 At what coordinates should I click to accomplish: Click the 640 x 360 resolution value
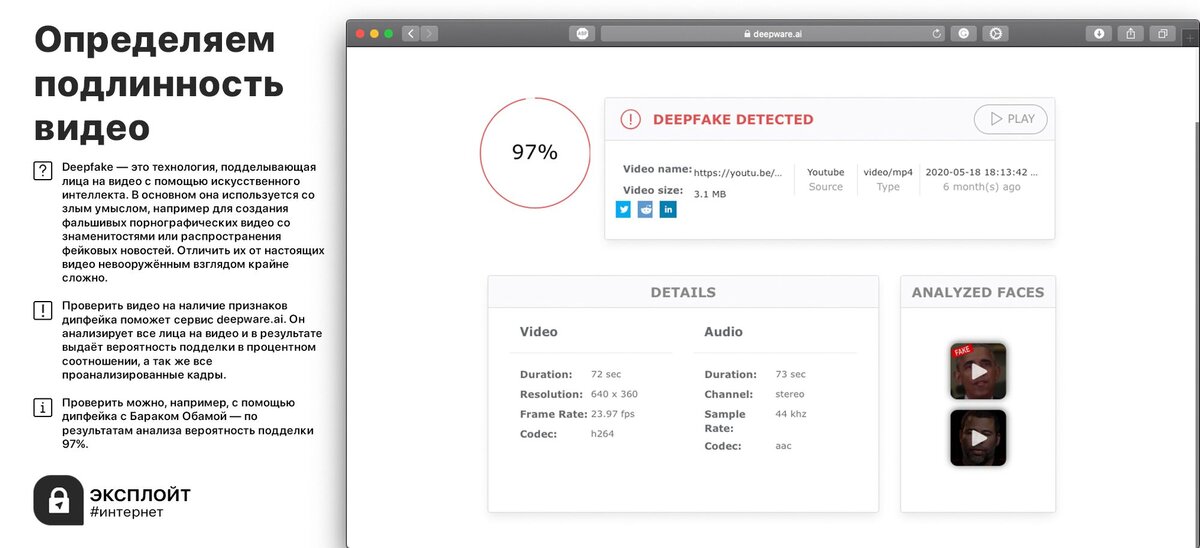point(614,394)
